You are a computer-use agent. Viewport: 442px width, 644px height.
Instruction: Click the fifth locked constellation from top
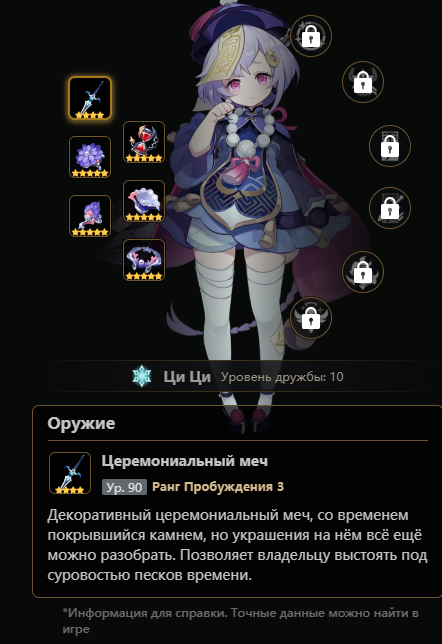pyautogui.click(x=363, y=272)
